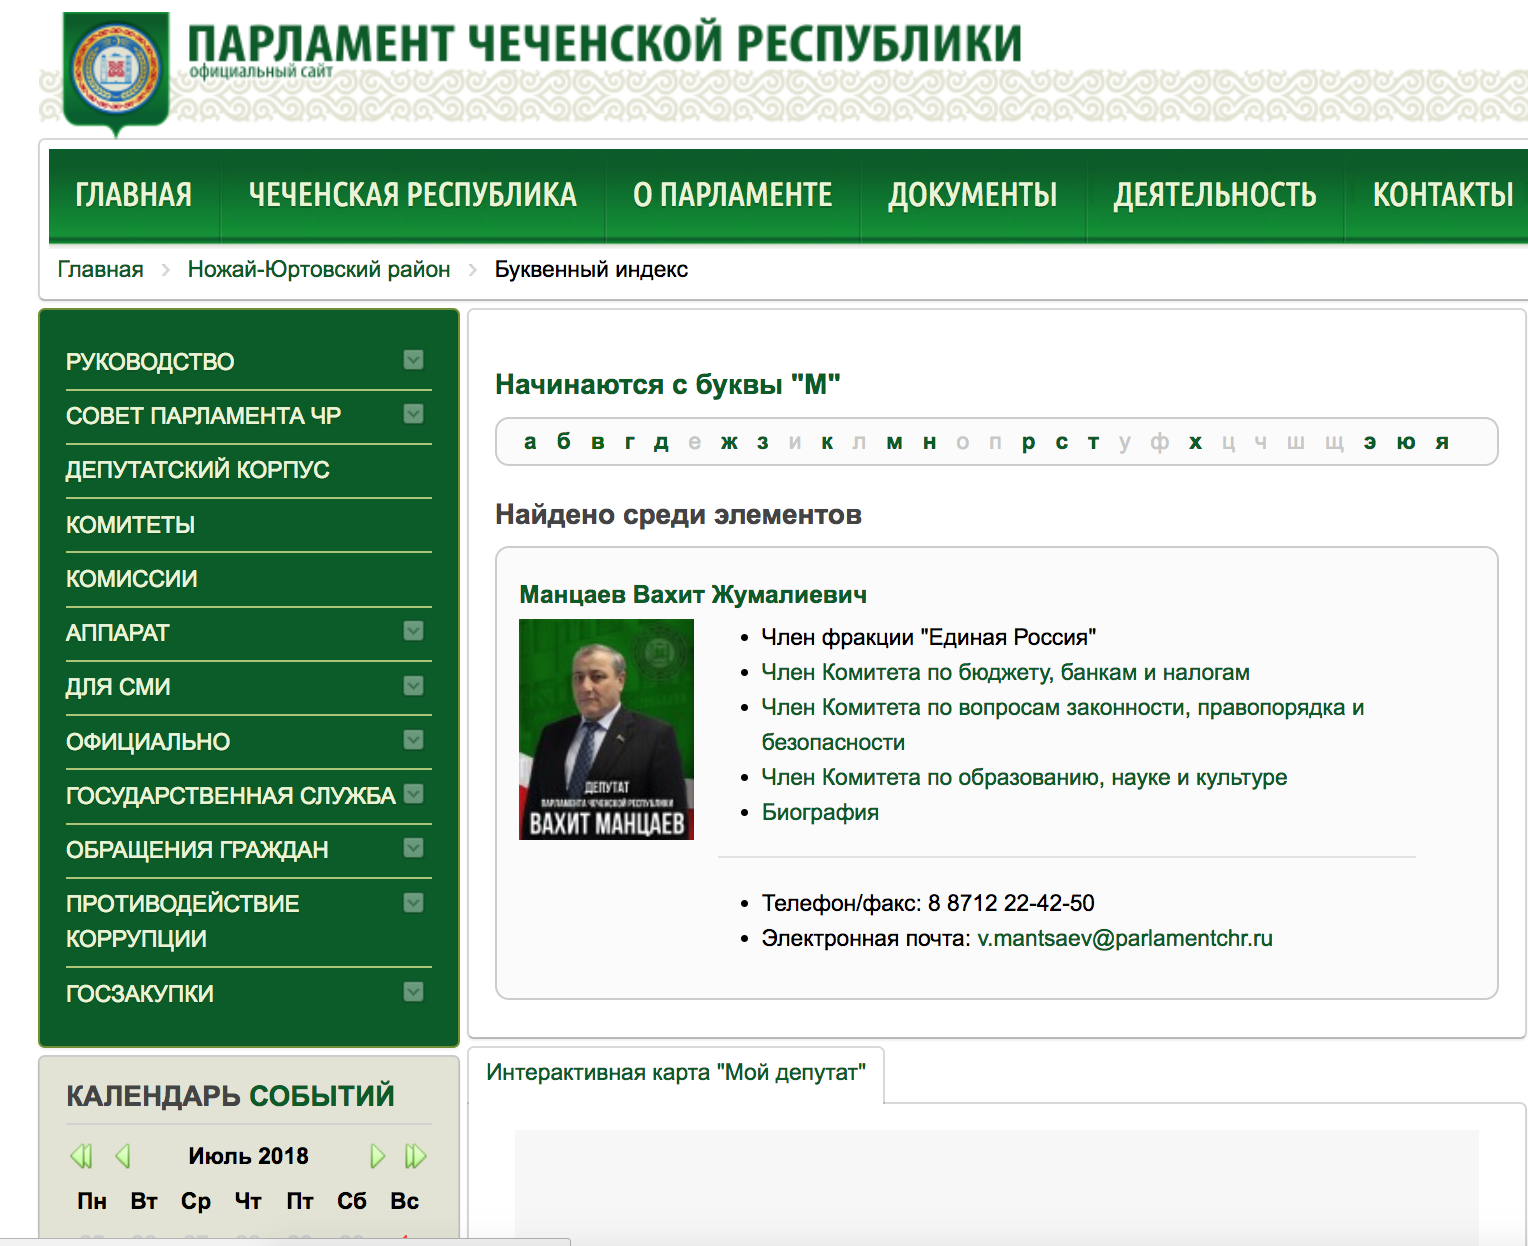Click the Chechen Parliament coat of arms logo

click(116, 71)
